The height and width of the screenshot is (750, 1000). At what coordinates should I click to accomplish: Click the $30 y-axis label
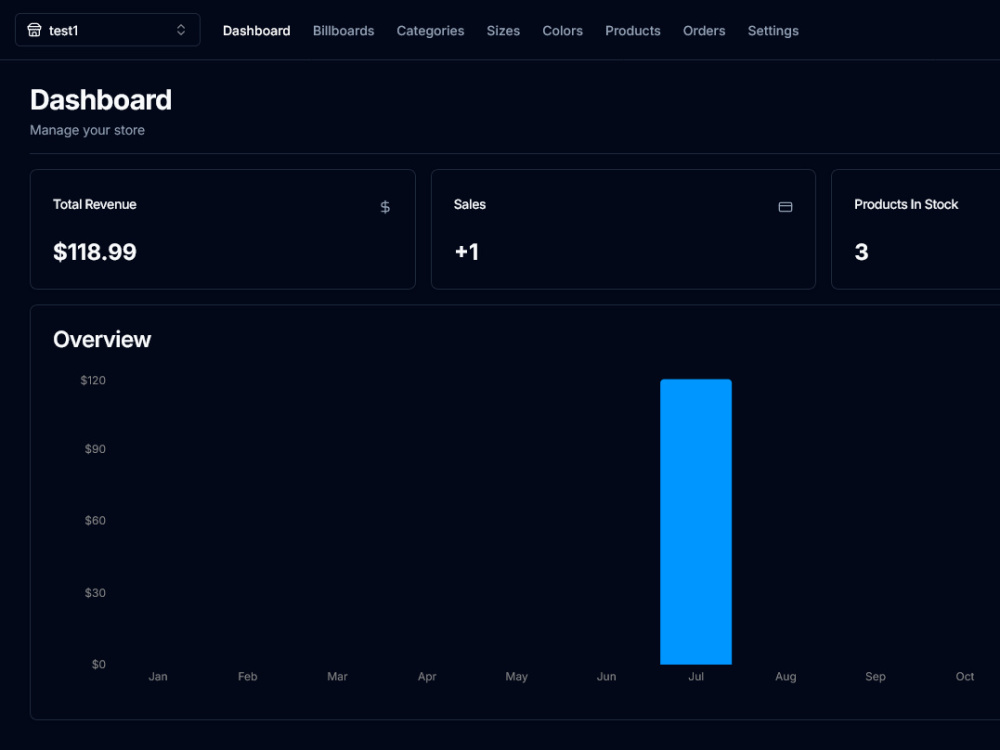coord(95,593)
